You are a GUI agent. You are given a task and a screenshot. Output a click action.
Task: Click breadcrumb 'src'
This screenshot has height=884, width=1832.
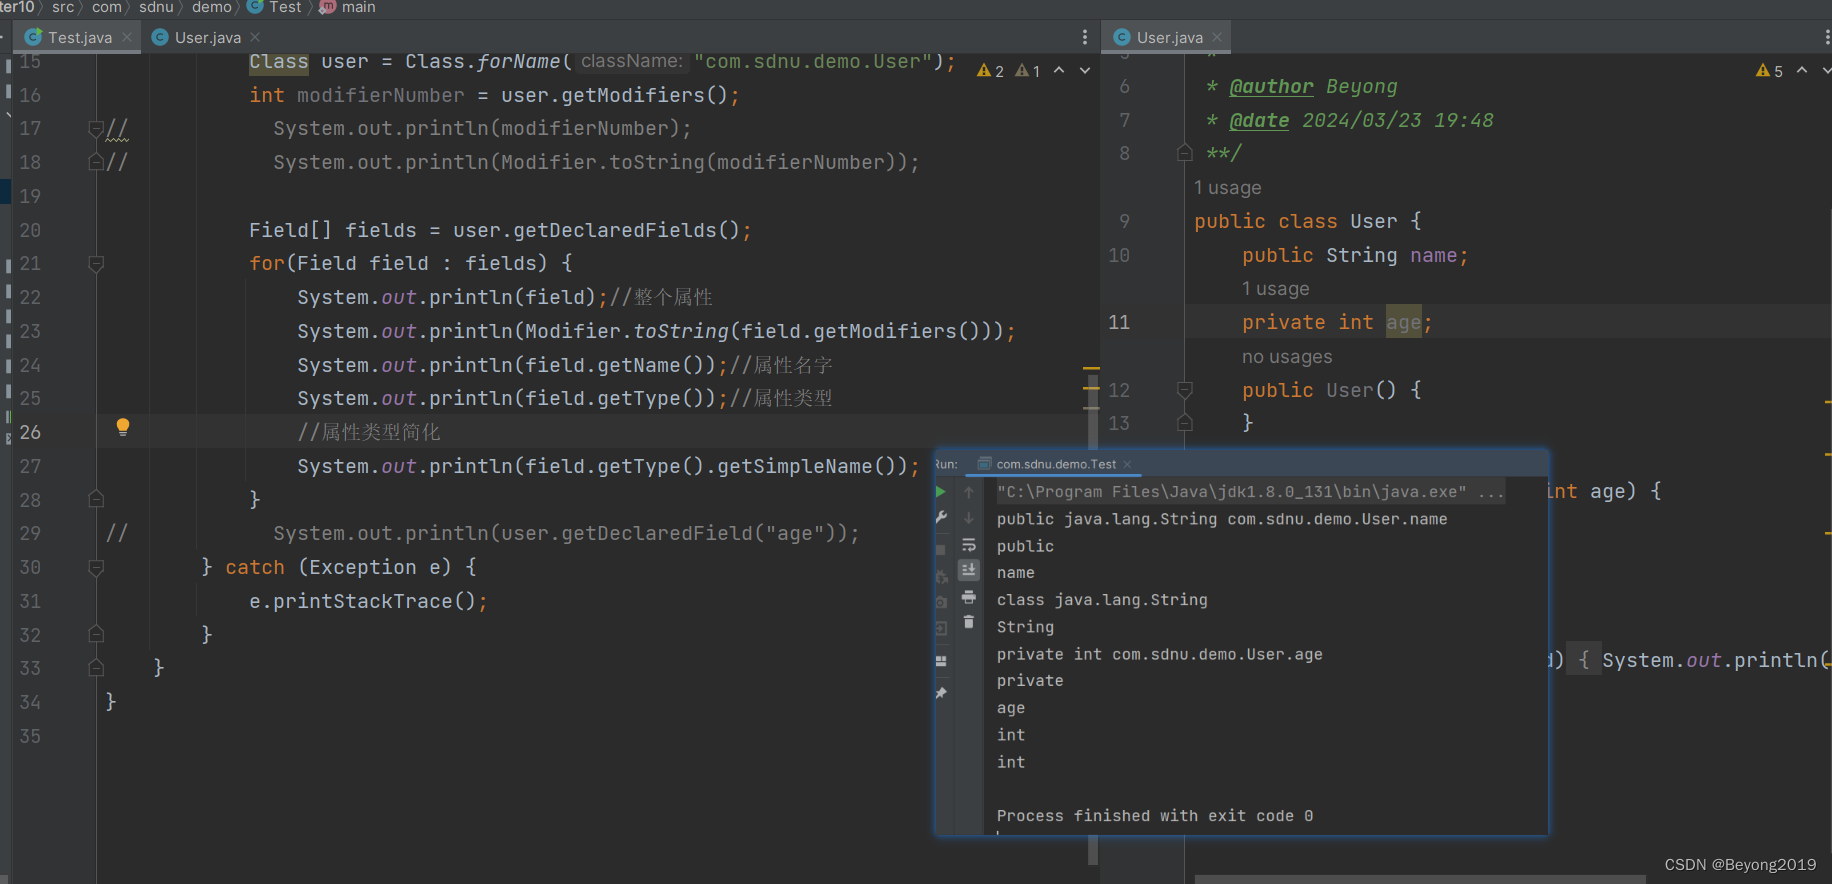[63, 7]
